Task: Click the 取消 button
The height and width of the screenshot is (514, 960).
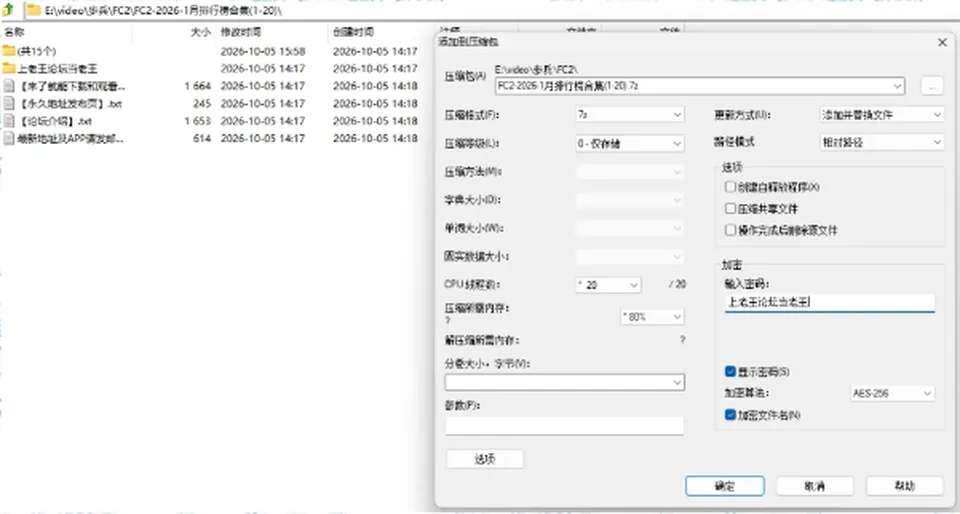Action: pyautogui.click(x=815, y=486)
